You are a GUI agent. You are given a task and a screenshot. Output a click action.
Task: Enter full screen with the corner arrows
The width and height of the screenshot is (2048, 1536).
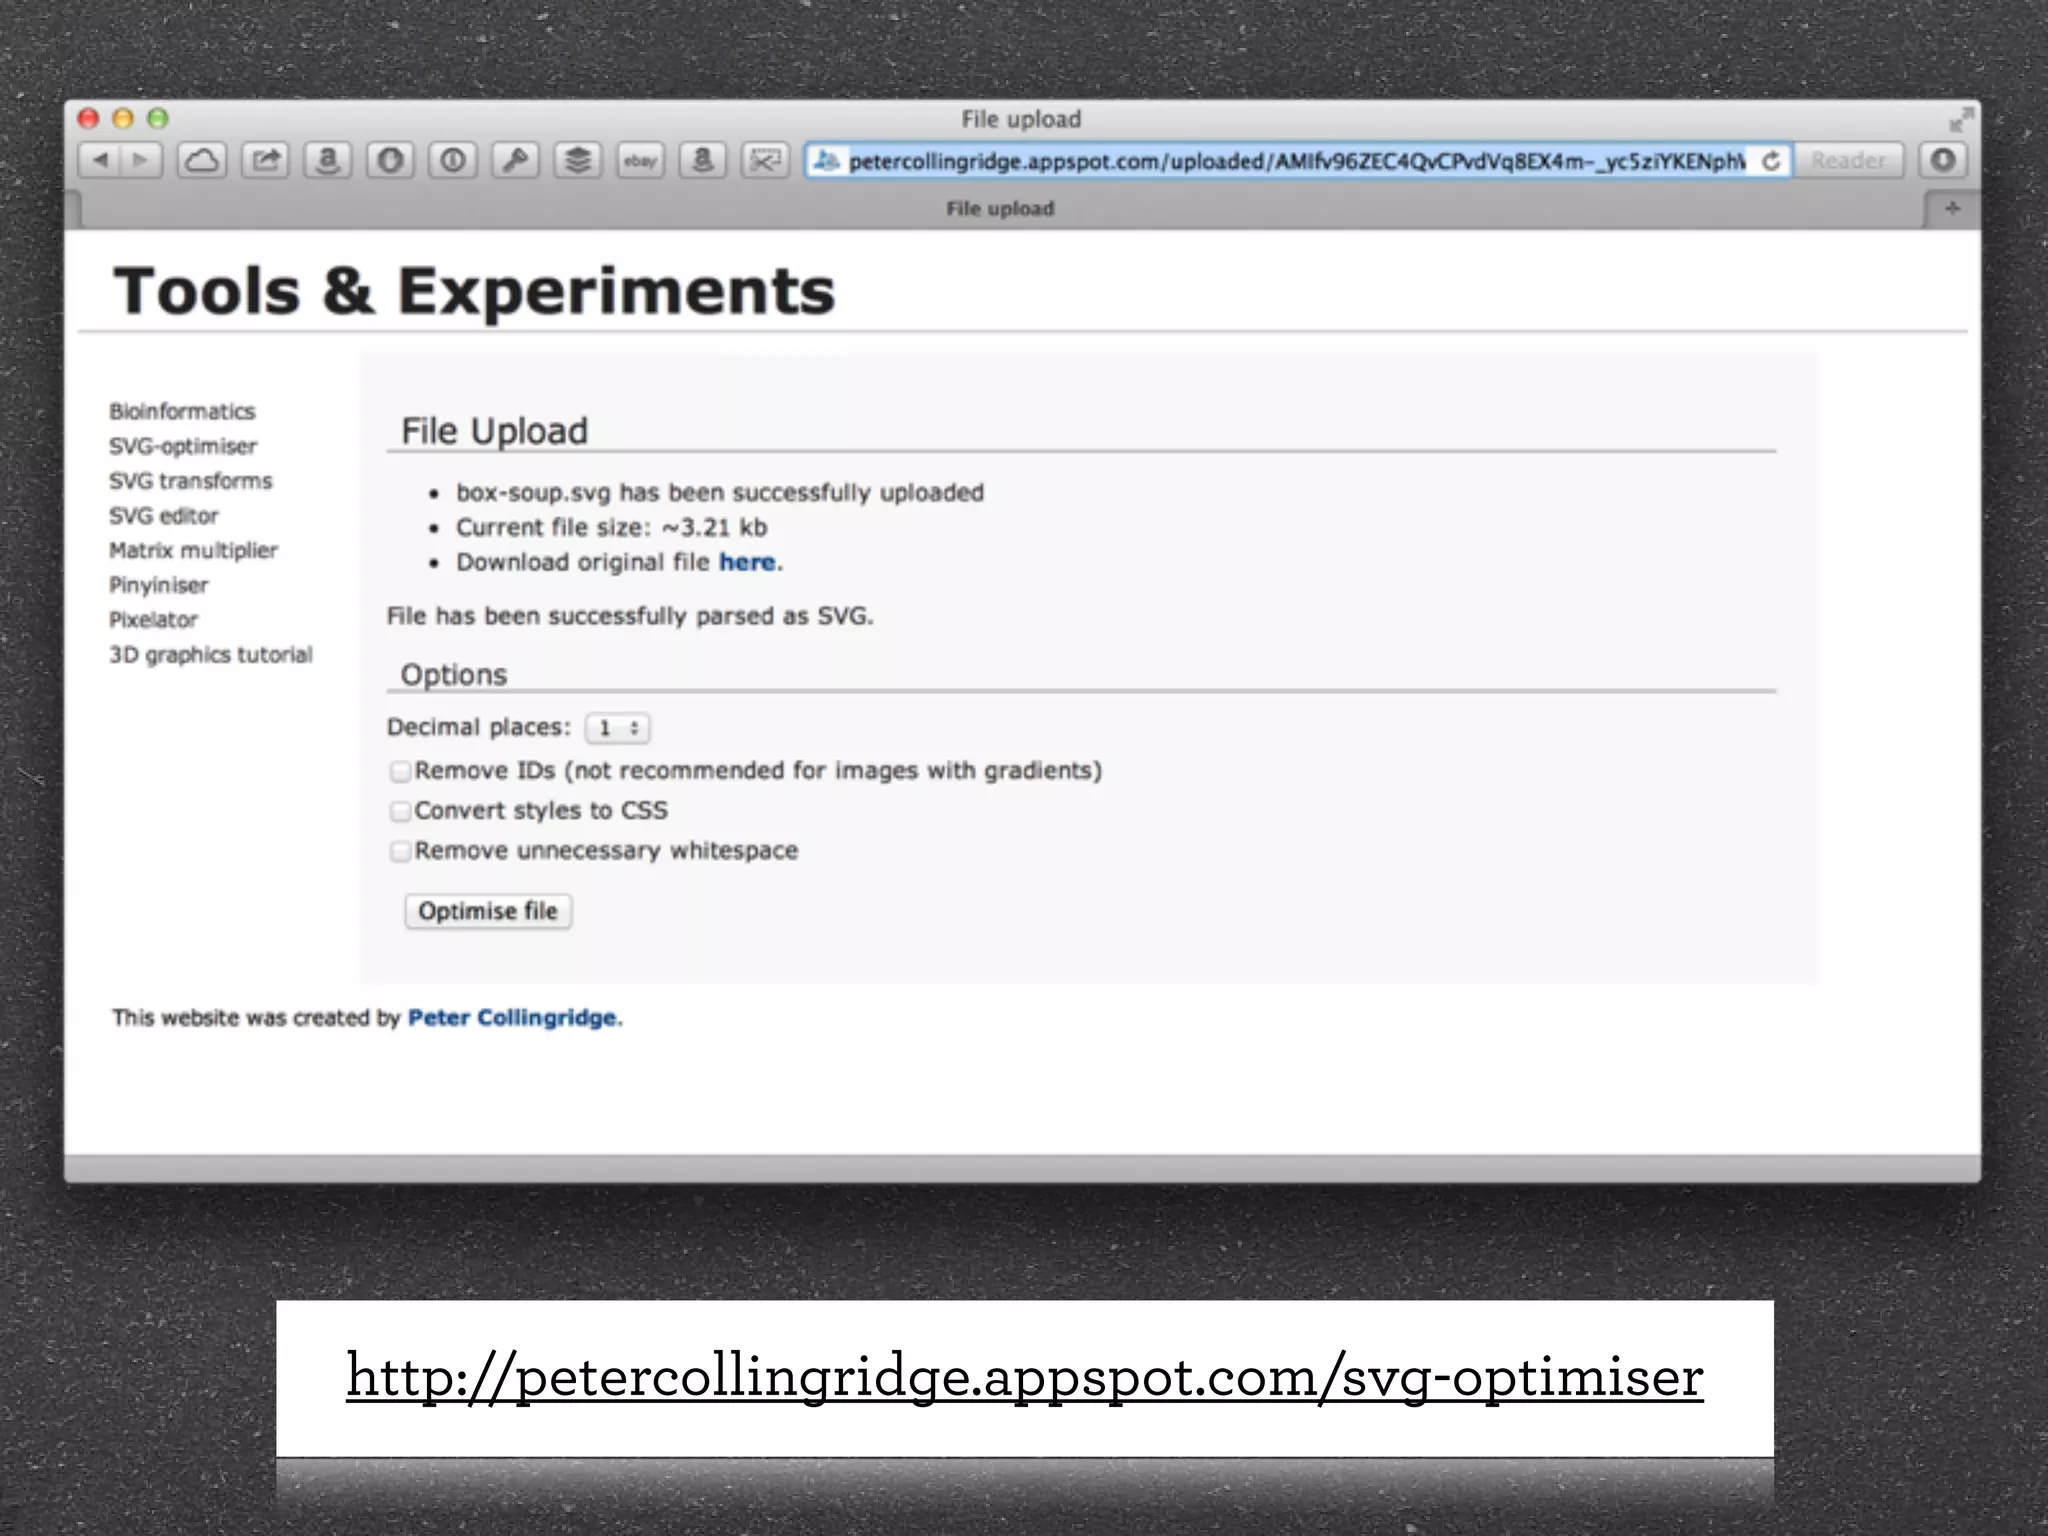tap(1961, 121)
